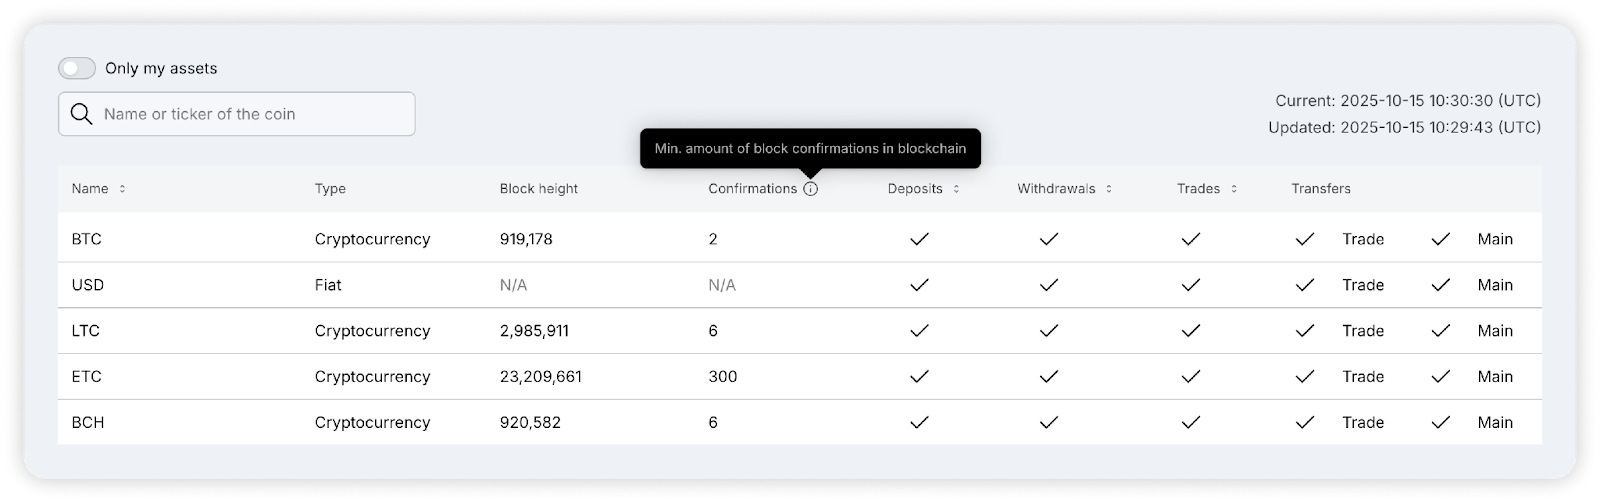Click the BTC asset name
The height and width of the screenshot is (503, 1600).
[87, 239]
